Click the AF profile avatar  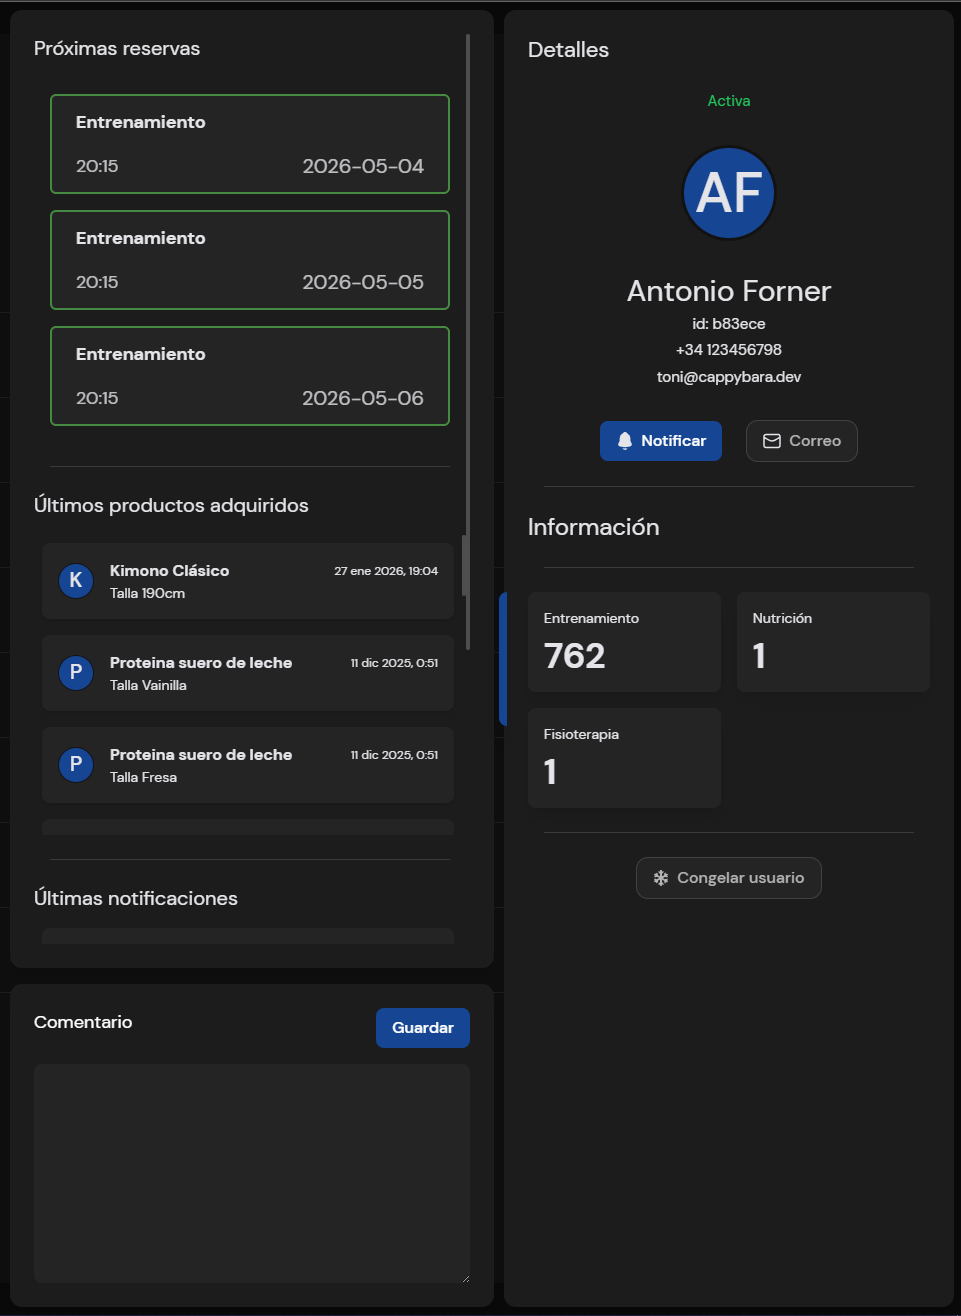click(x=729, y=193)
